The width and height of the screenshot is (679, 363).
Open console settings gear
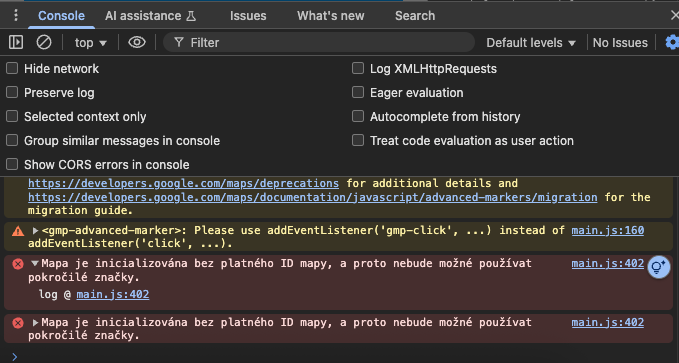pos(672,42)
